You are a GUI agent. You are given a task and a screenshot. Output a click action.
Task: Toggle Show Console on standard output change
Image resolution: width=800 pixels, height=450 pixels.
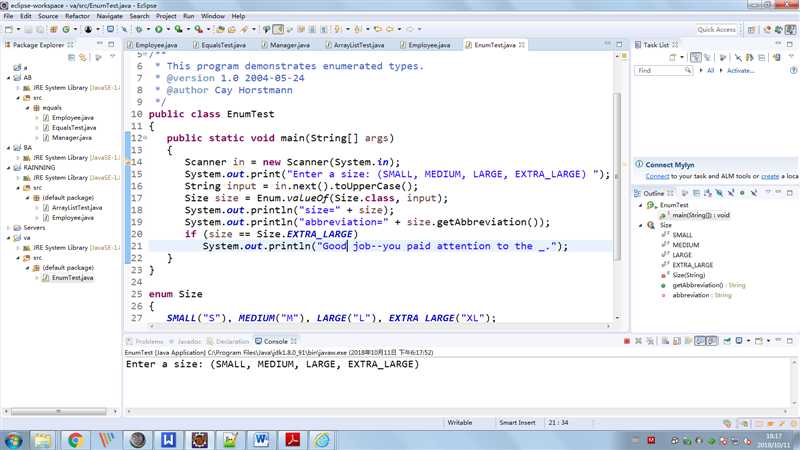click(700, 341)
